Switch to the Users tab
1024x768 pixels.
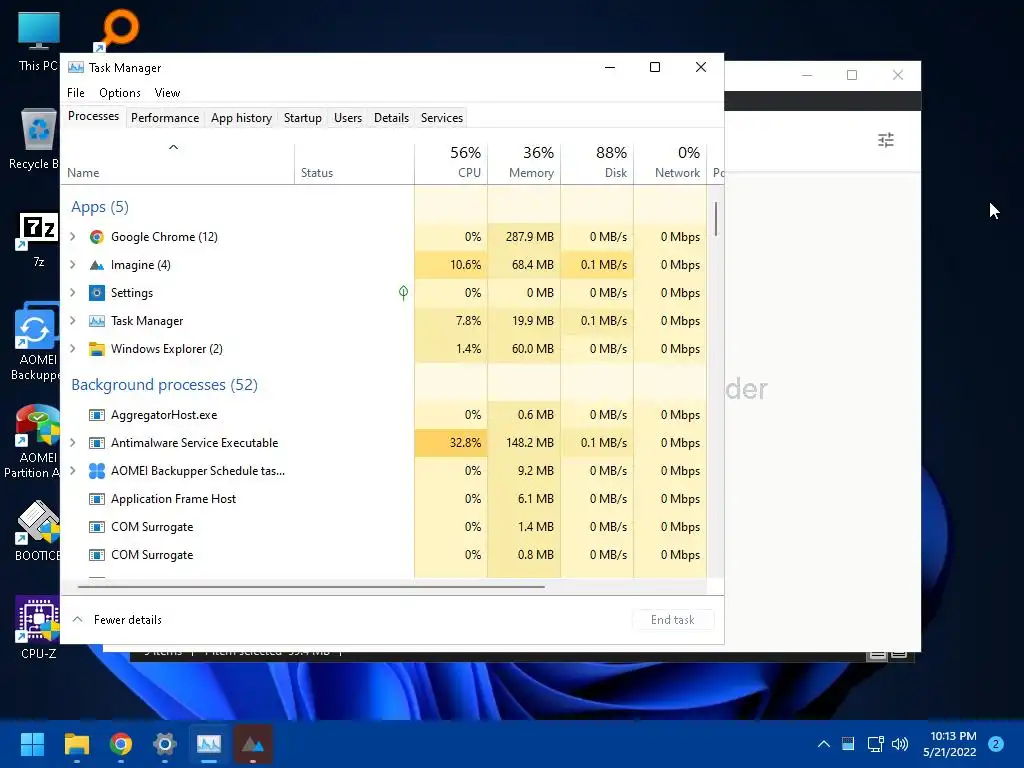[x=347, y=118]
